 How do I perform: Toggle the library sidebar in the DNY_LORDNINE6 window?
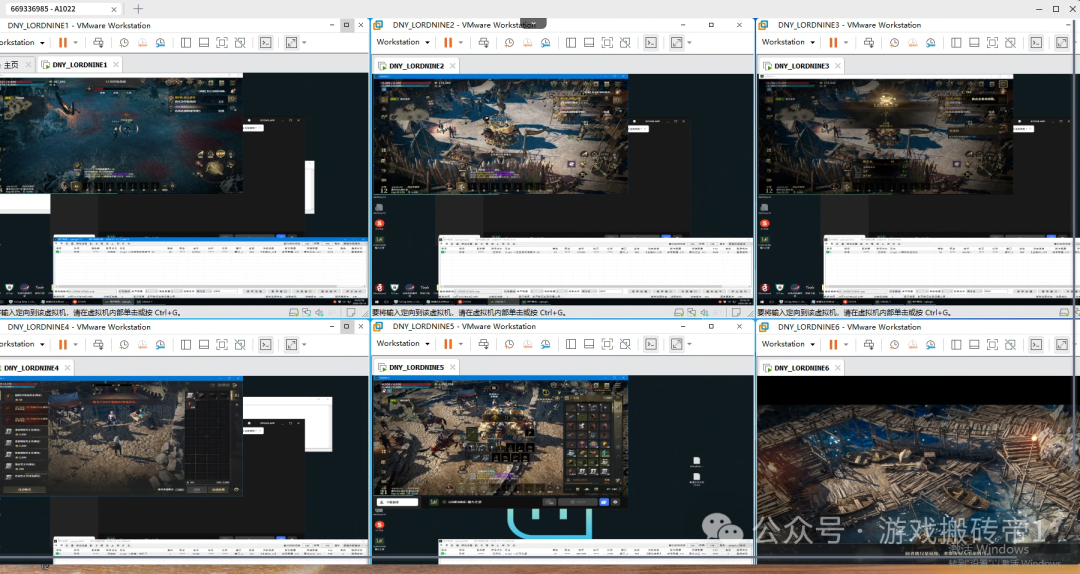coord(956,345)
